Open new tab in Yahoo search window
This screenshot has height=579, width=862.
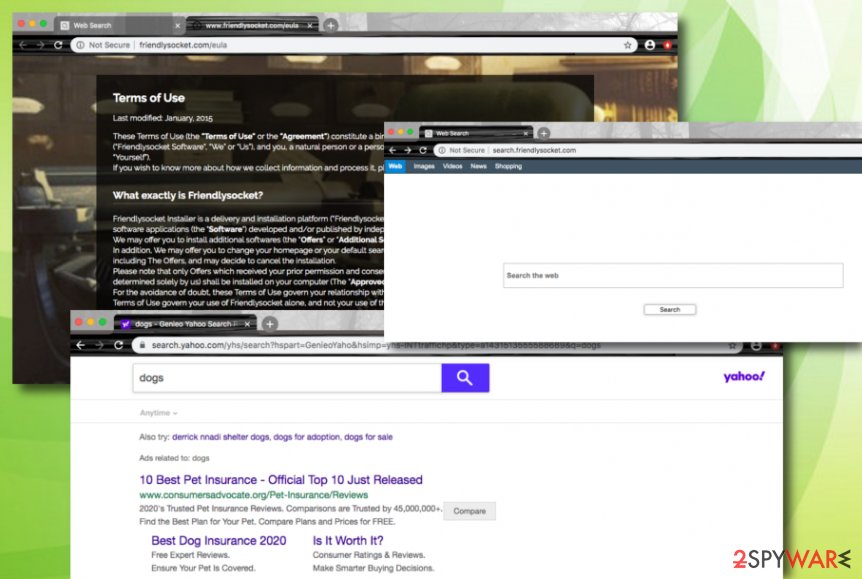[269, 324]
